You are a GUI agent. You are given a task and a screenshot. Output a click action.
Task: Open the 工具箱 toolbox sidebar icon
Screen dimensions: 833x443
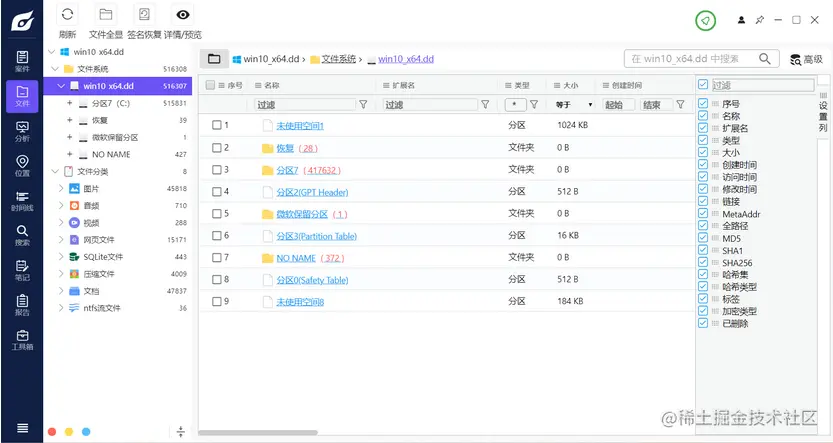pyautogui.click(x=22, y=339)
